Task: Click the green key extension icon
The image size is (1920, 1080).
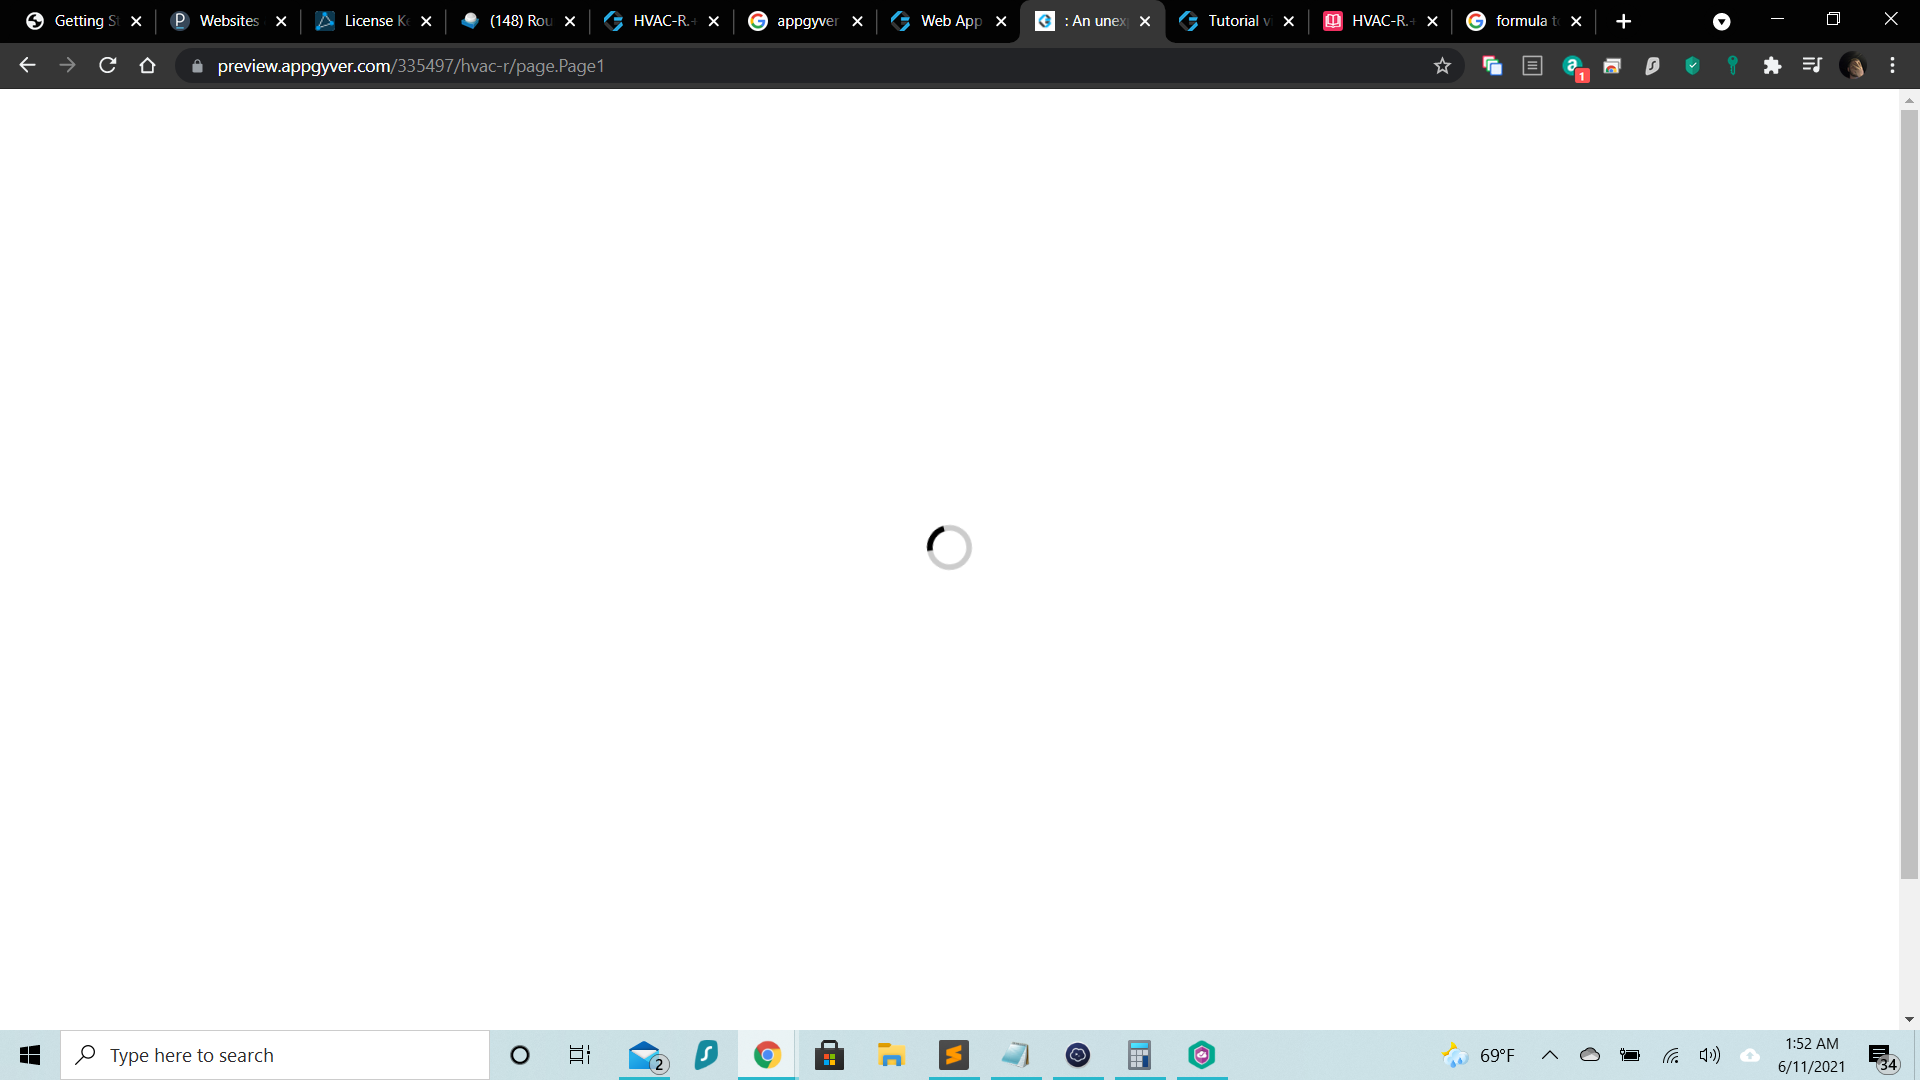Action: 1732,66
